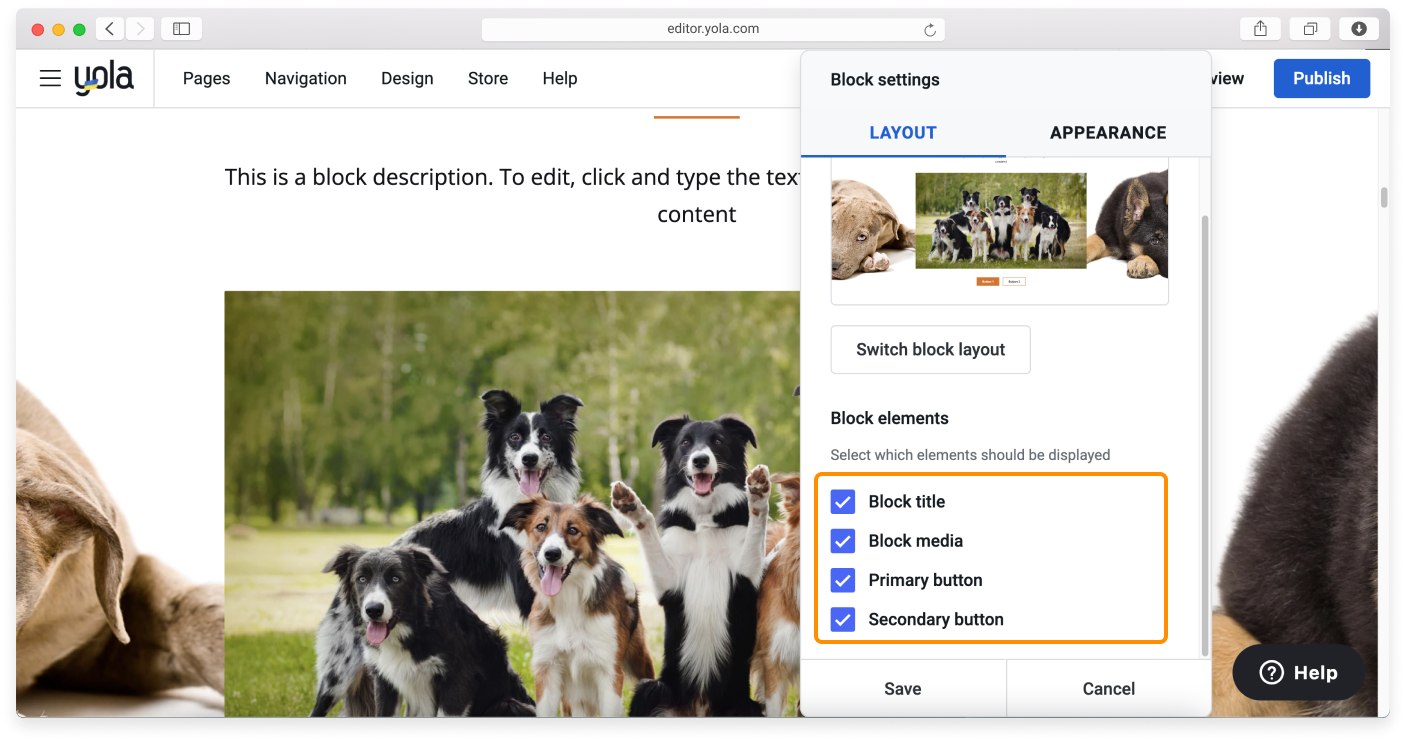Click the Safari share icon
Image resolution: width=1406 pixels, height=742 pixels.
tap(1260, 29)
